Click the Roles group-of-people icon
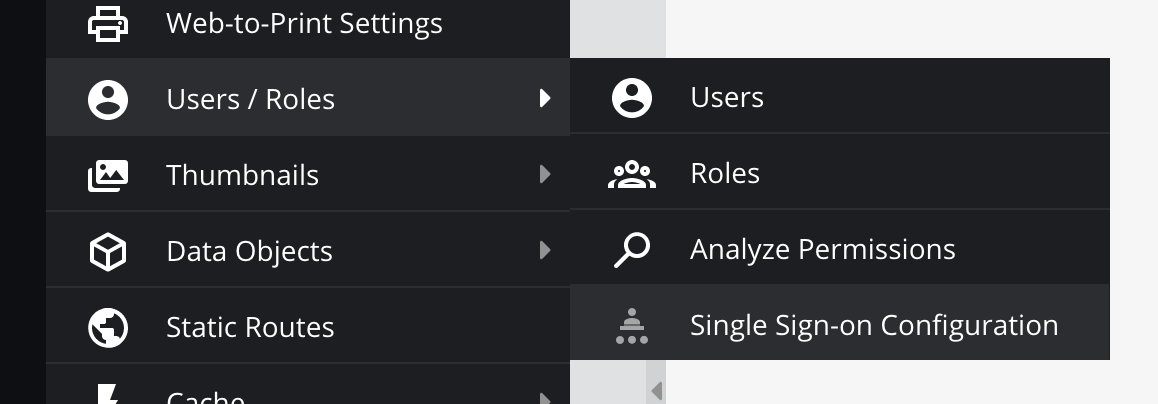The image size is (1158, 404). coord(632,174)
